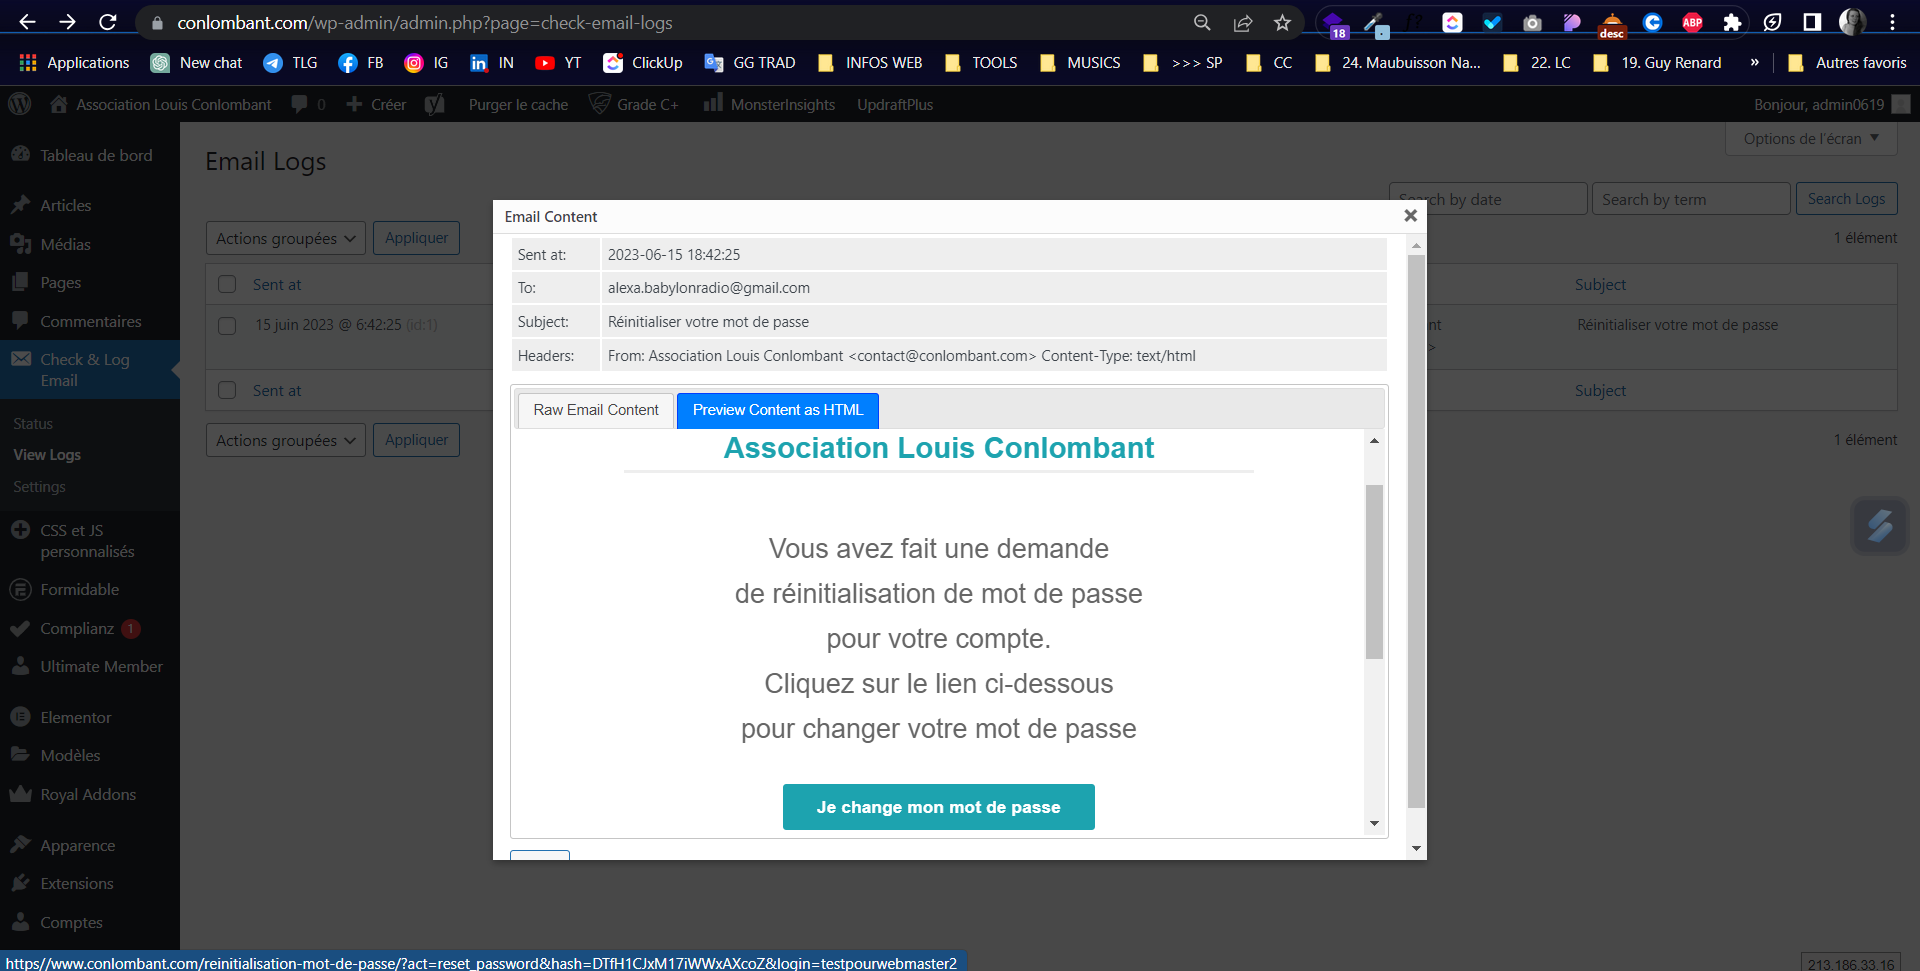Click the top Appliquer button

(x=416, y=238)
